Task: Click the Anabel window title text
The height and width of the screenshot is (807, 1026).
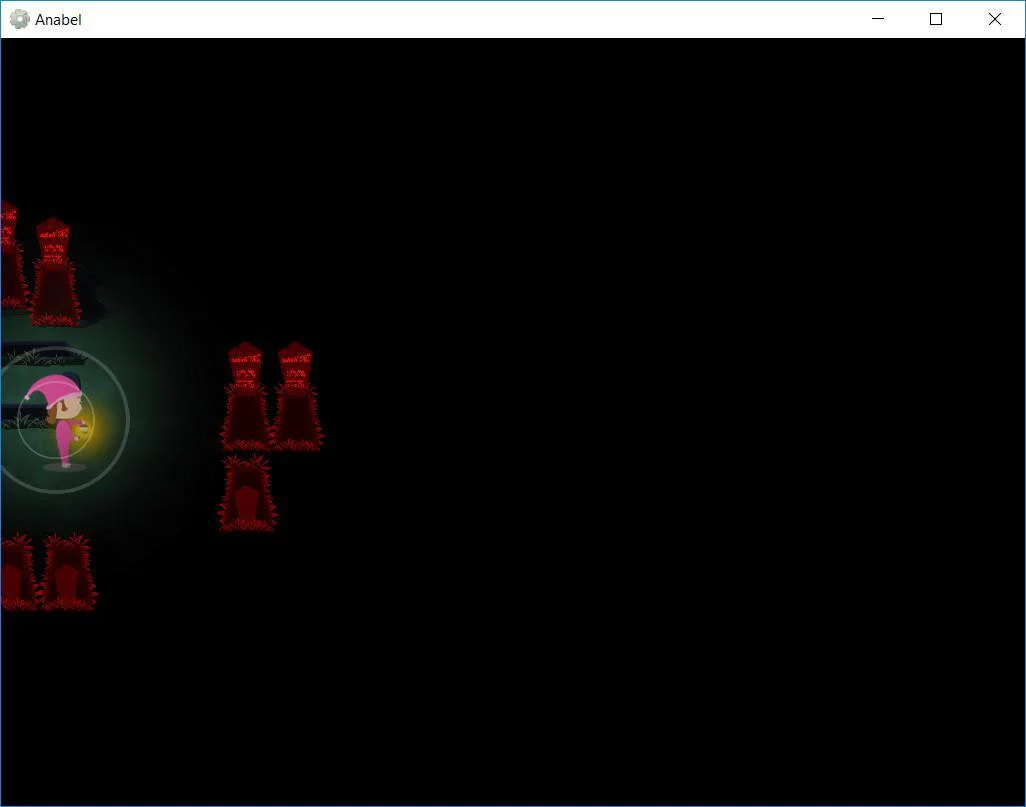Action: tap(58, 20)
